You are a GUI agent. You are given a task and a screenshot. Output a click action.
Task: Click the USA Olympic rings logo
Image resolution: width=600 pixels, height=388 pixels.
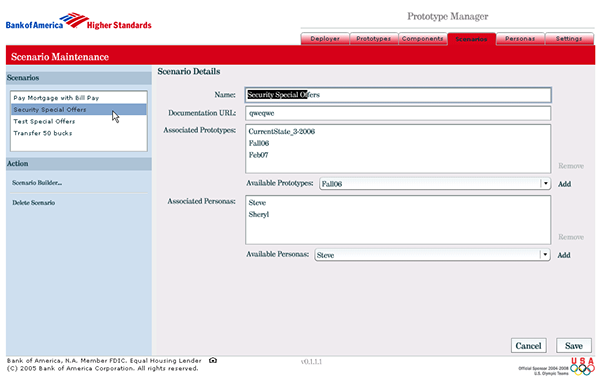point(582,367)
